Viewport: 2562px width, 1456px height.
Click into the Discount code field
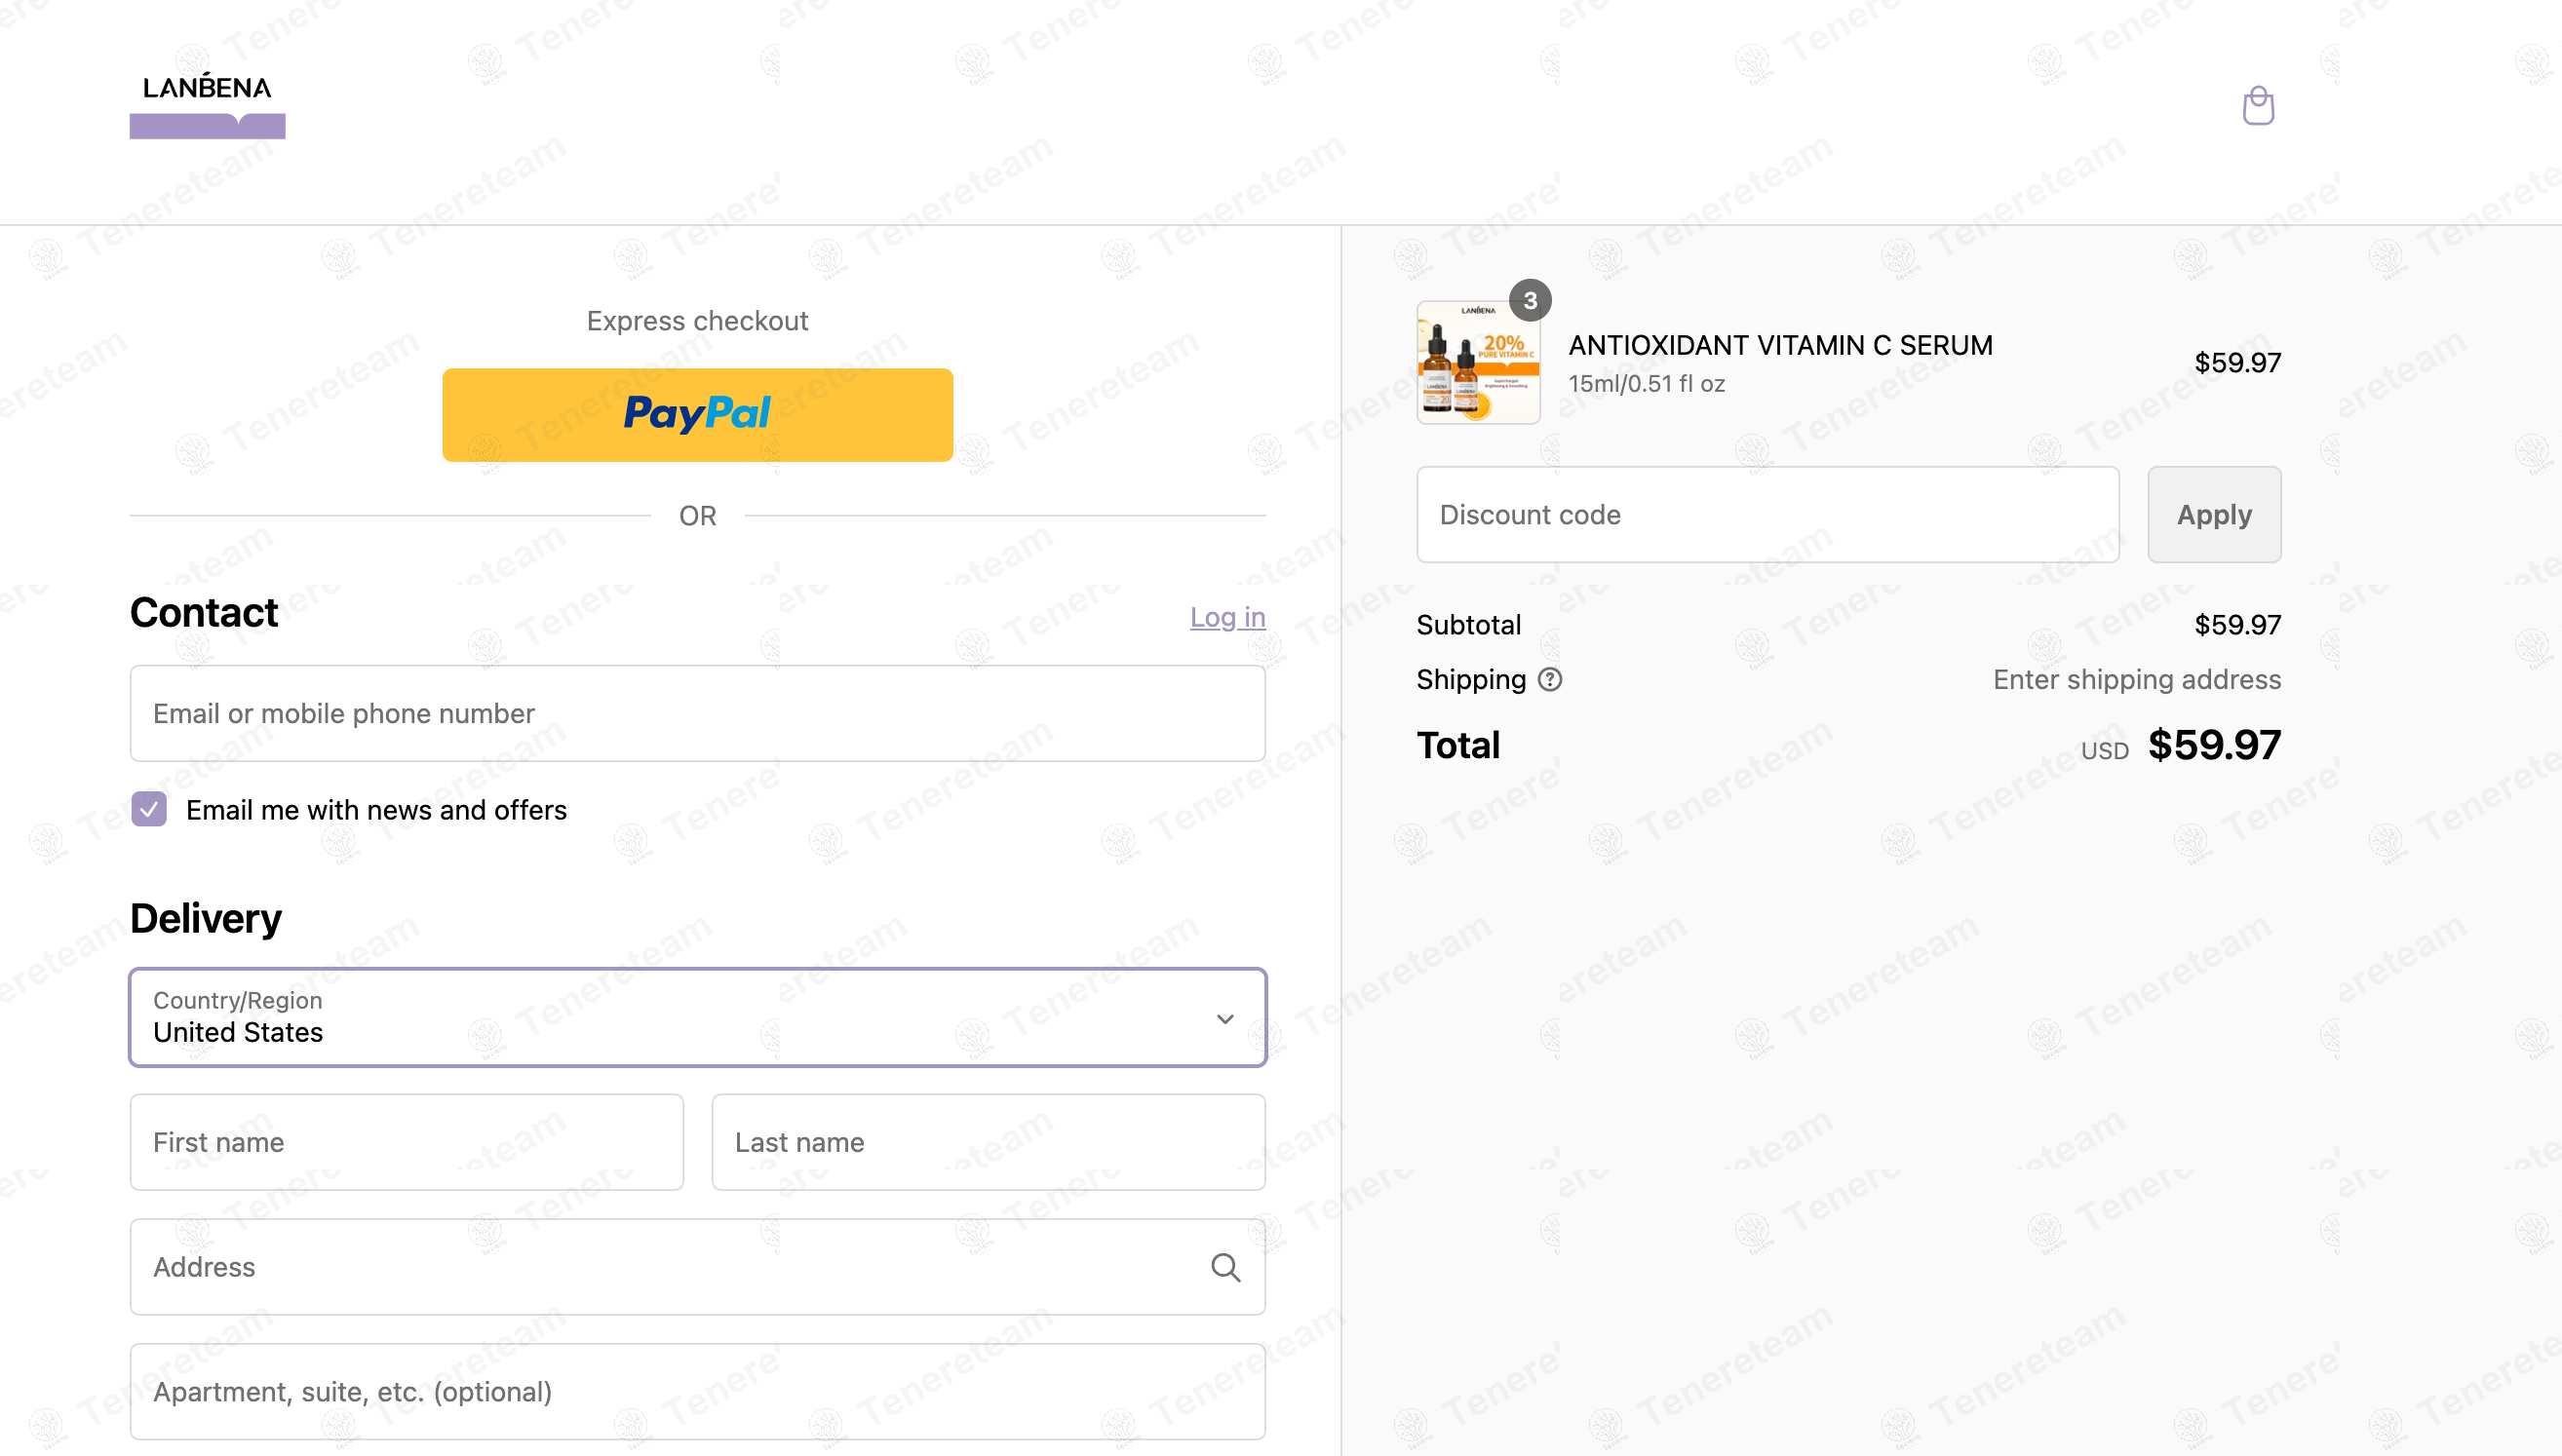tap(1768, 514)
